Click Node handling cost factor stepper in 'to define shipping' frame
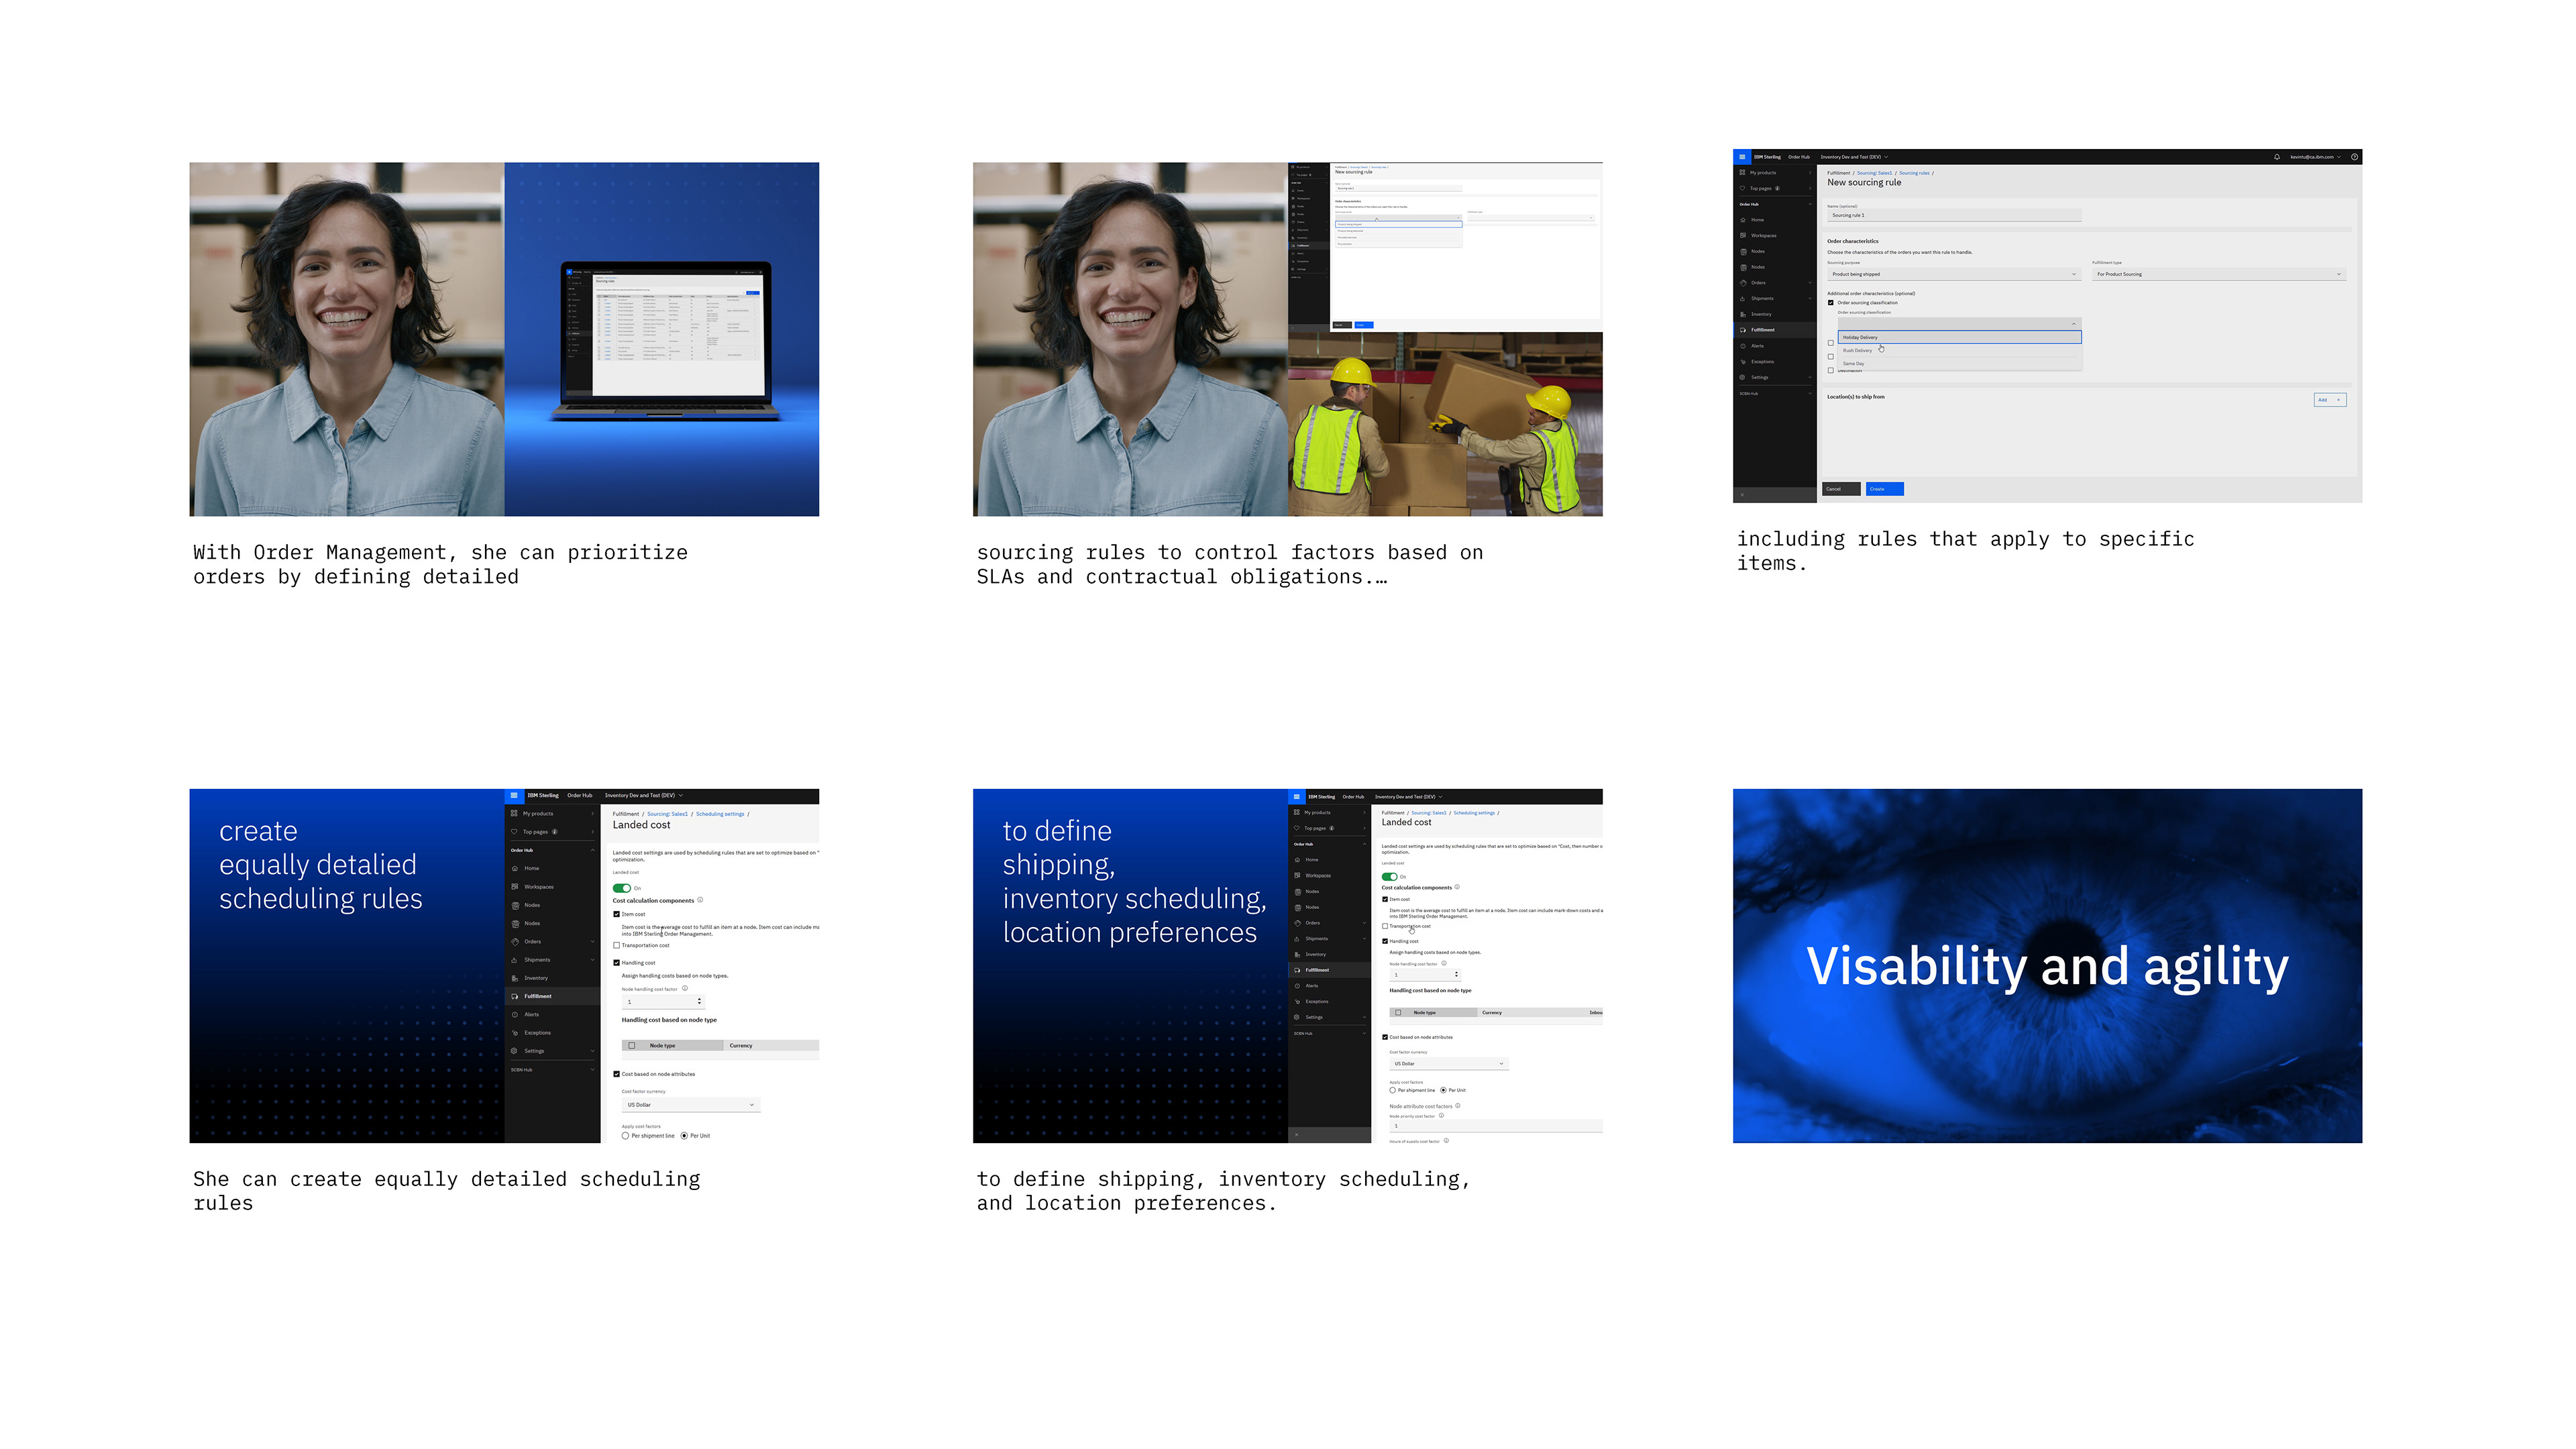The height and width of the screenshot is (1449, 2576). 1456,974
